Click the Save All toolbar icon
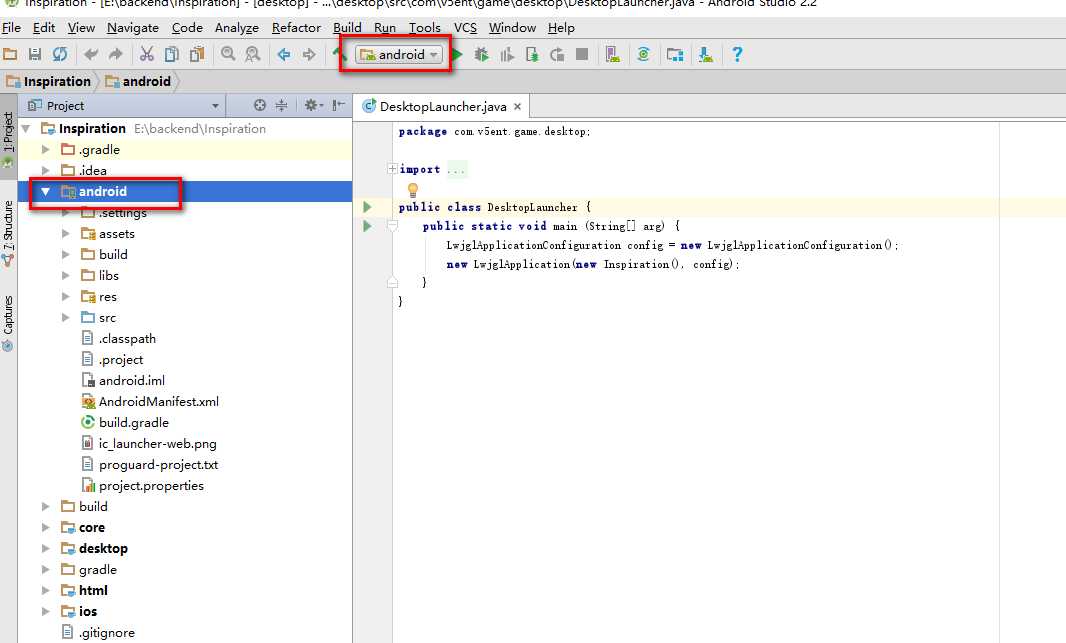Viewport: 1066px width, 643px height. tap(35, 55)
